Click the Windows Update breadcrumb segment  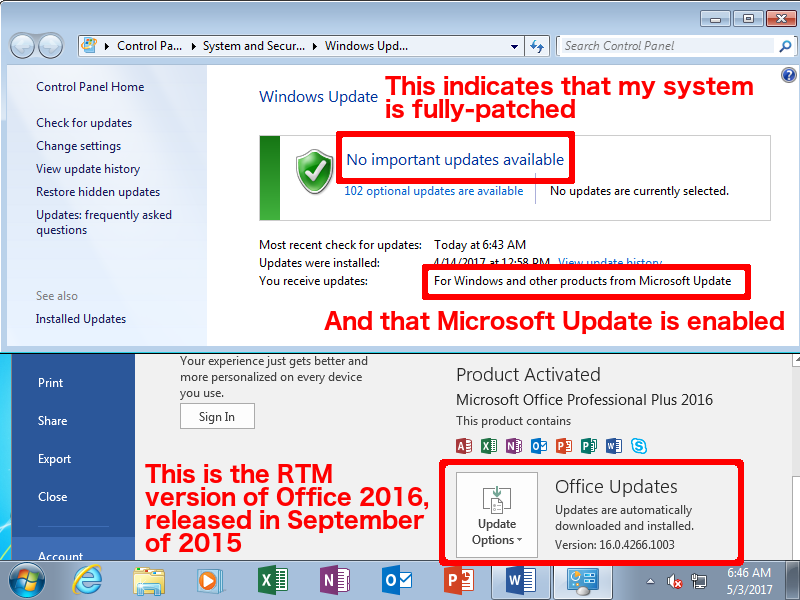(366, 46)
